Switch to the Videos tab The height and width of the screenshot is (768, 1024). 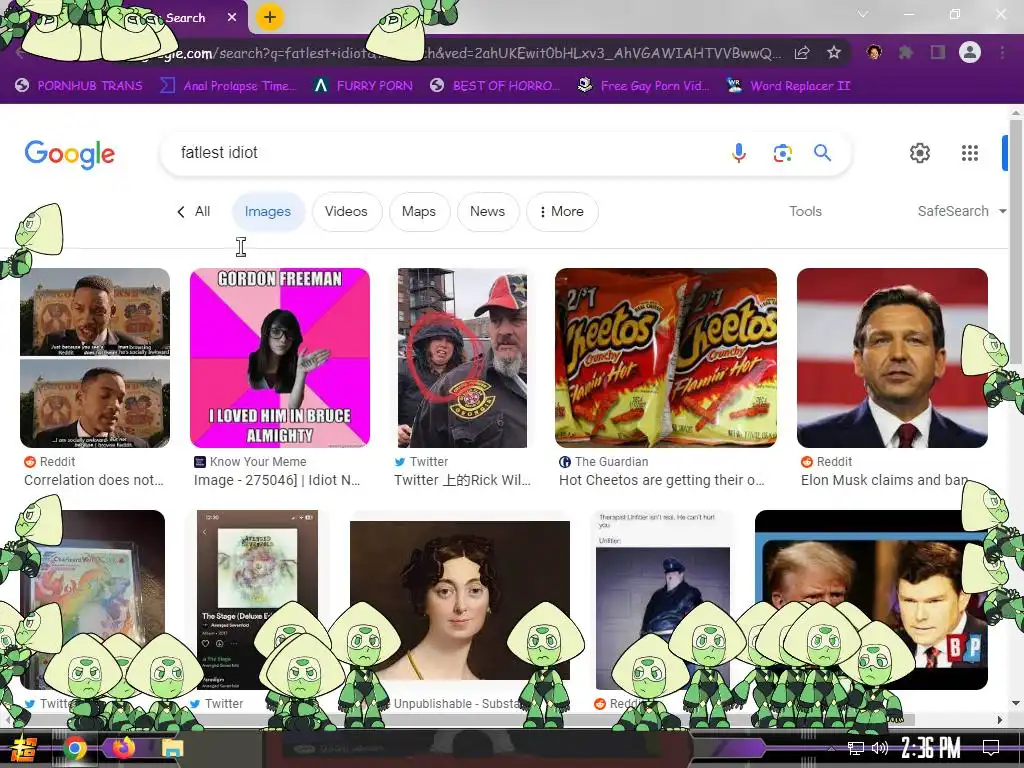click(x=346, y=212)
